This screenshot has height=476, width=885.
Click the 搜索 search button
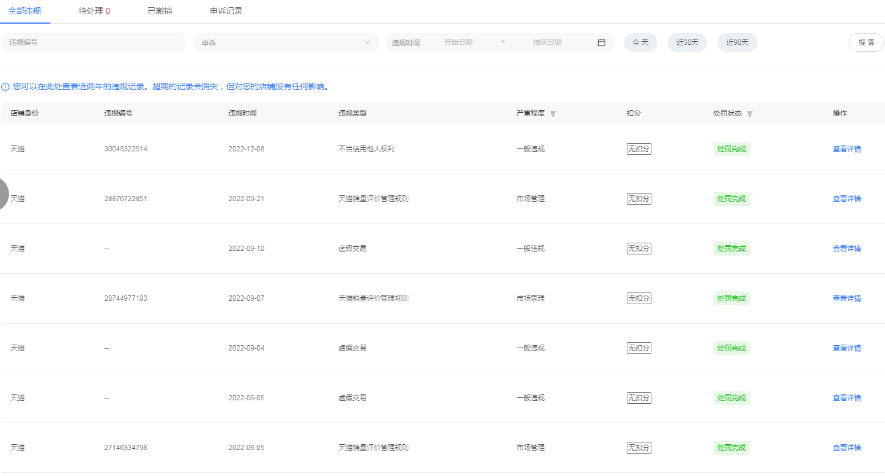point(866,42)
